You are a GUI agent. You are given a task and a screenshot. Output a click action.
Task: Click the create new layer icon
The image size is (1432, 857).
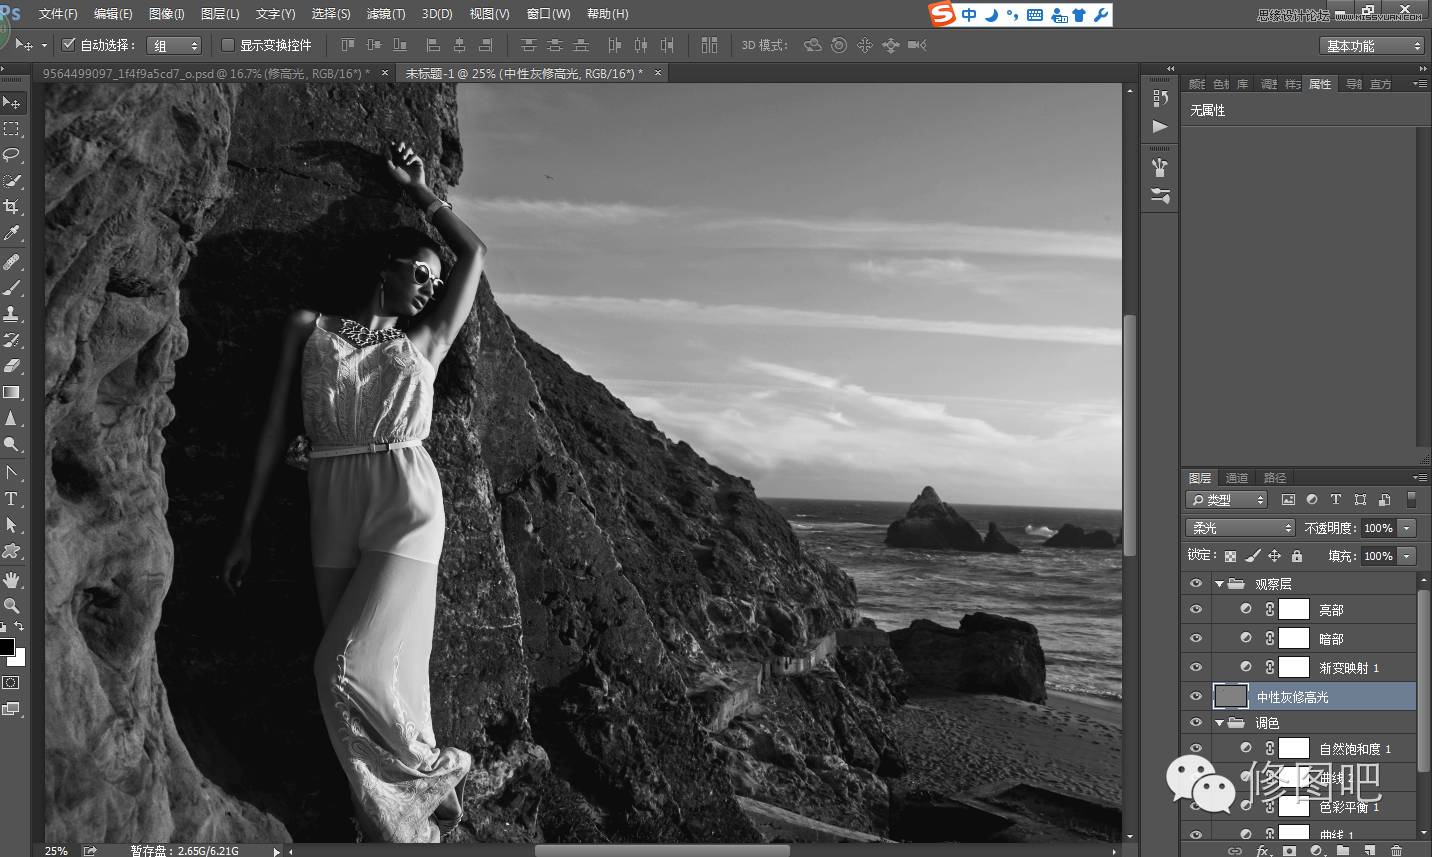coord(1370,851)
